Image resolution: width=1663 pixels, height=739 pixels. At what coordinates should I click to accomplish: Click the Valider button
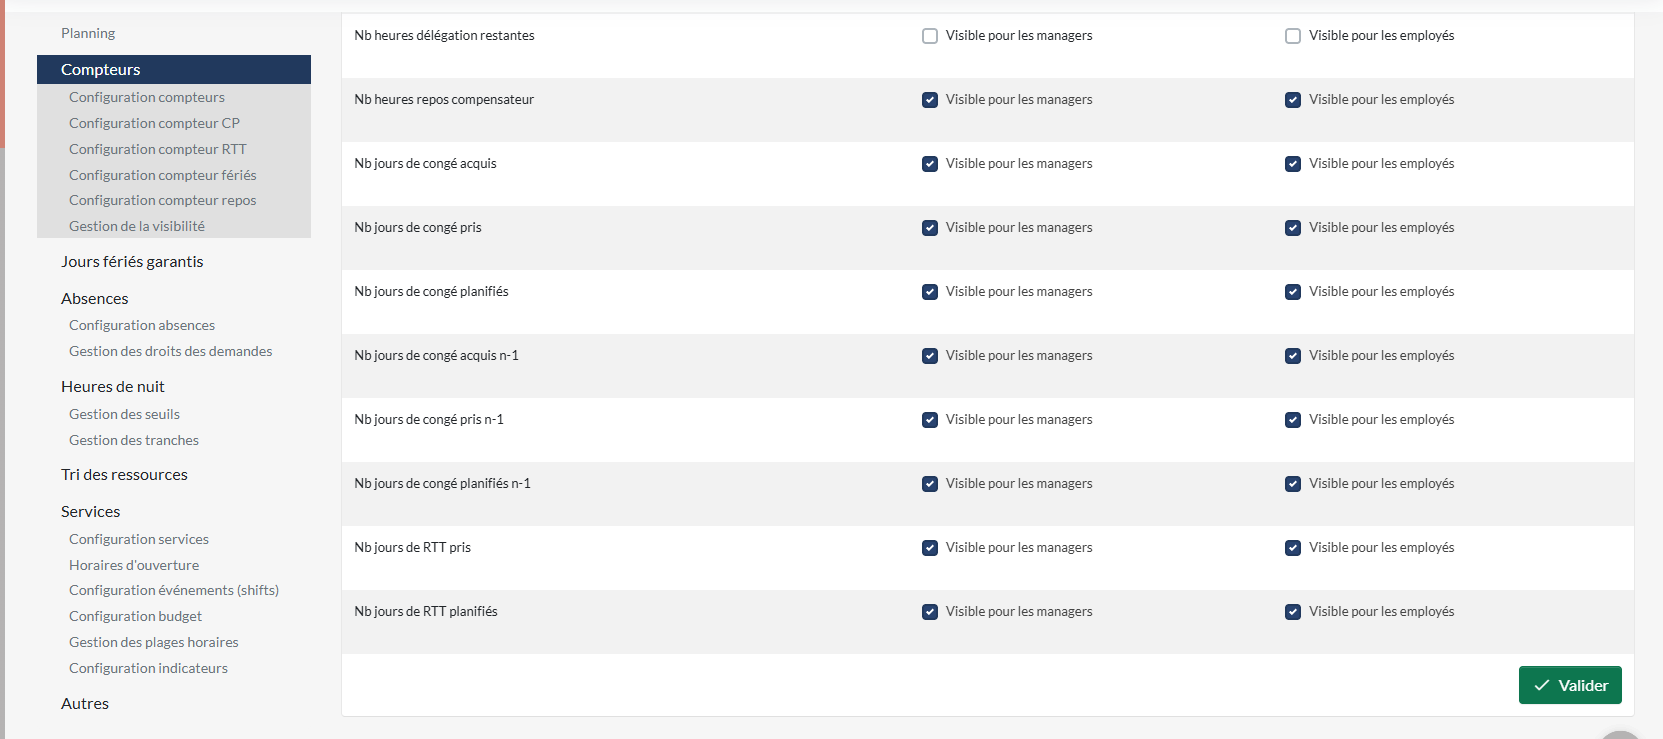(x=1570, y=685)
